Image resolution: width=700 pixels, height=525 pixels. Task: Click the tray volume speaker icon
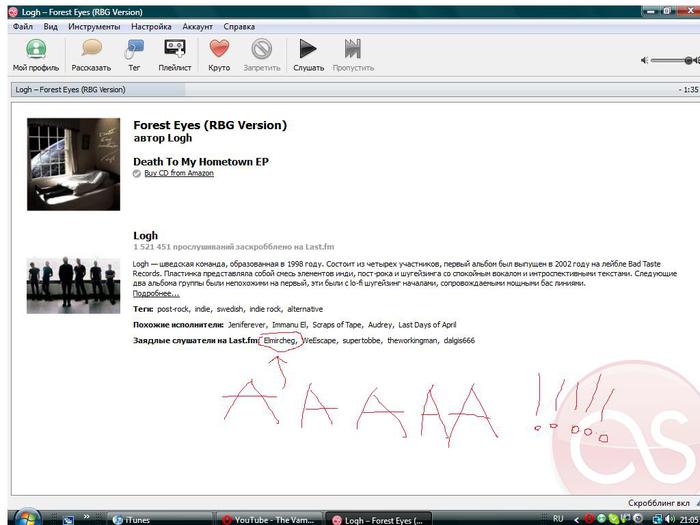670,519
